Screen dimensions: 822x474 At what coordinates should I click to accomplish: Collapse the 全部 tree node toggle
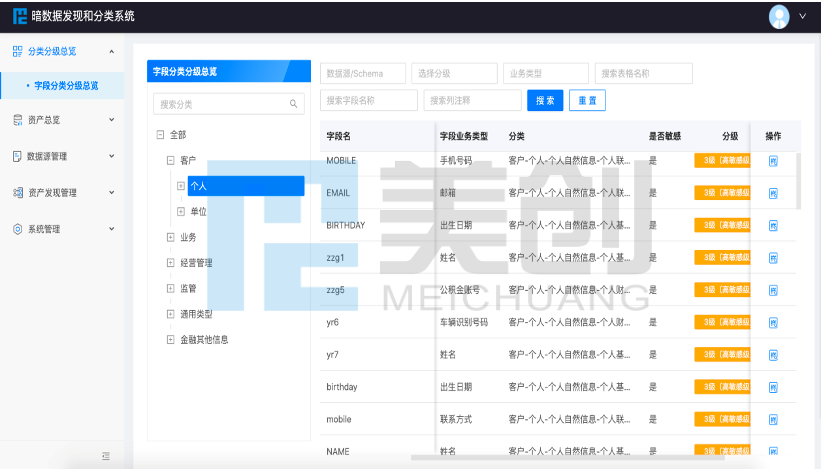tap(160, 135)
